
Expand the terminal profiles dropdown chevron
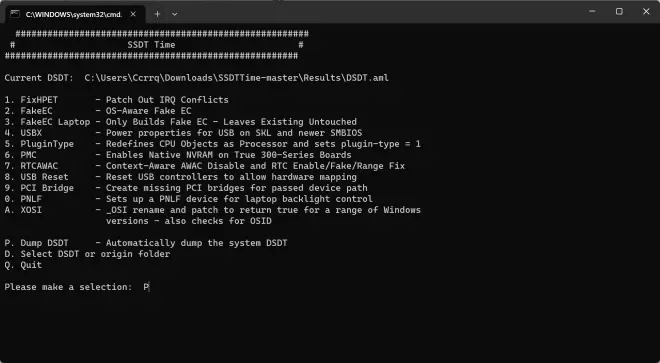click(175, 14)
